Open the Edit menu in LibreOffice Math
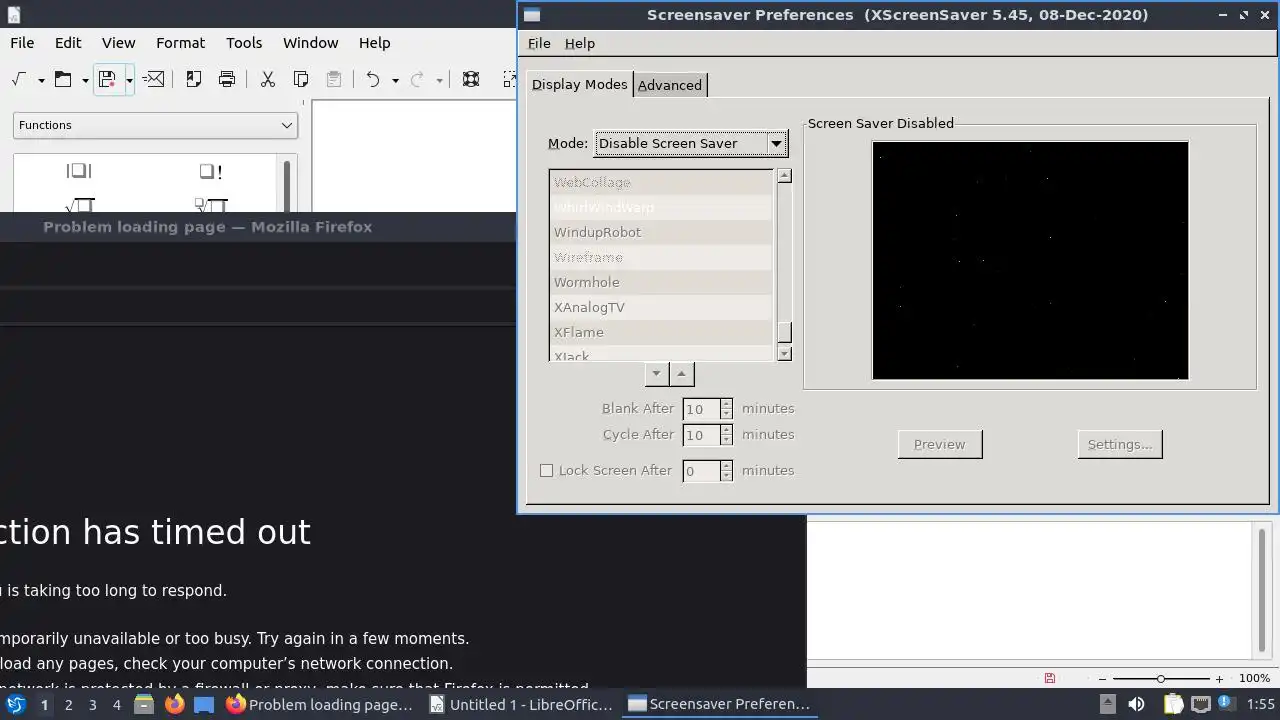Viewport: 1280px width, 720px height. click(68, 43)
